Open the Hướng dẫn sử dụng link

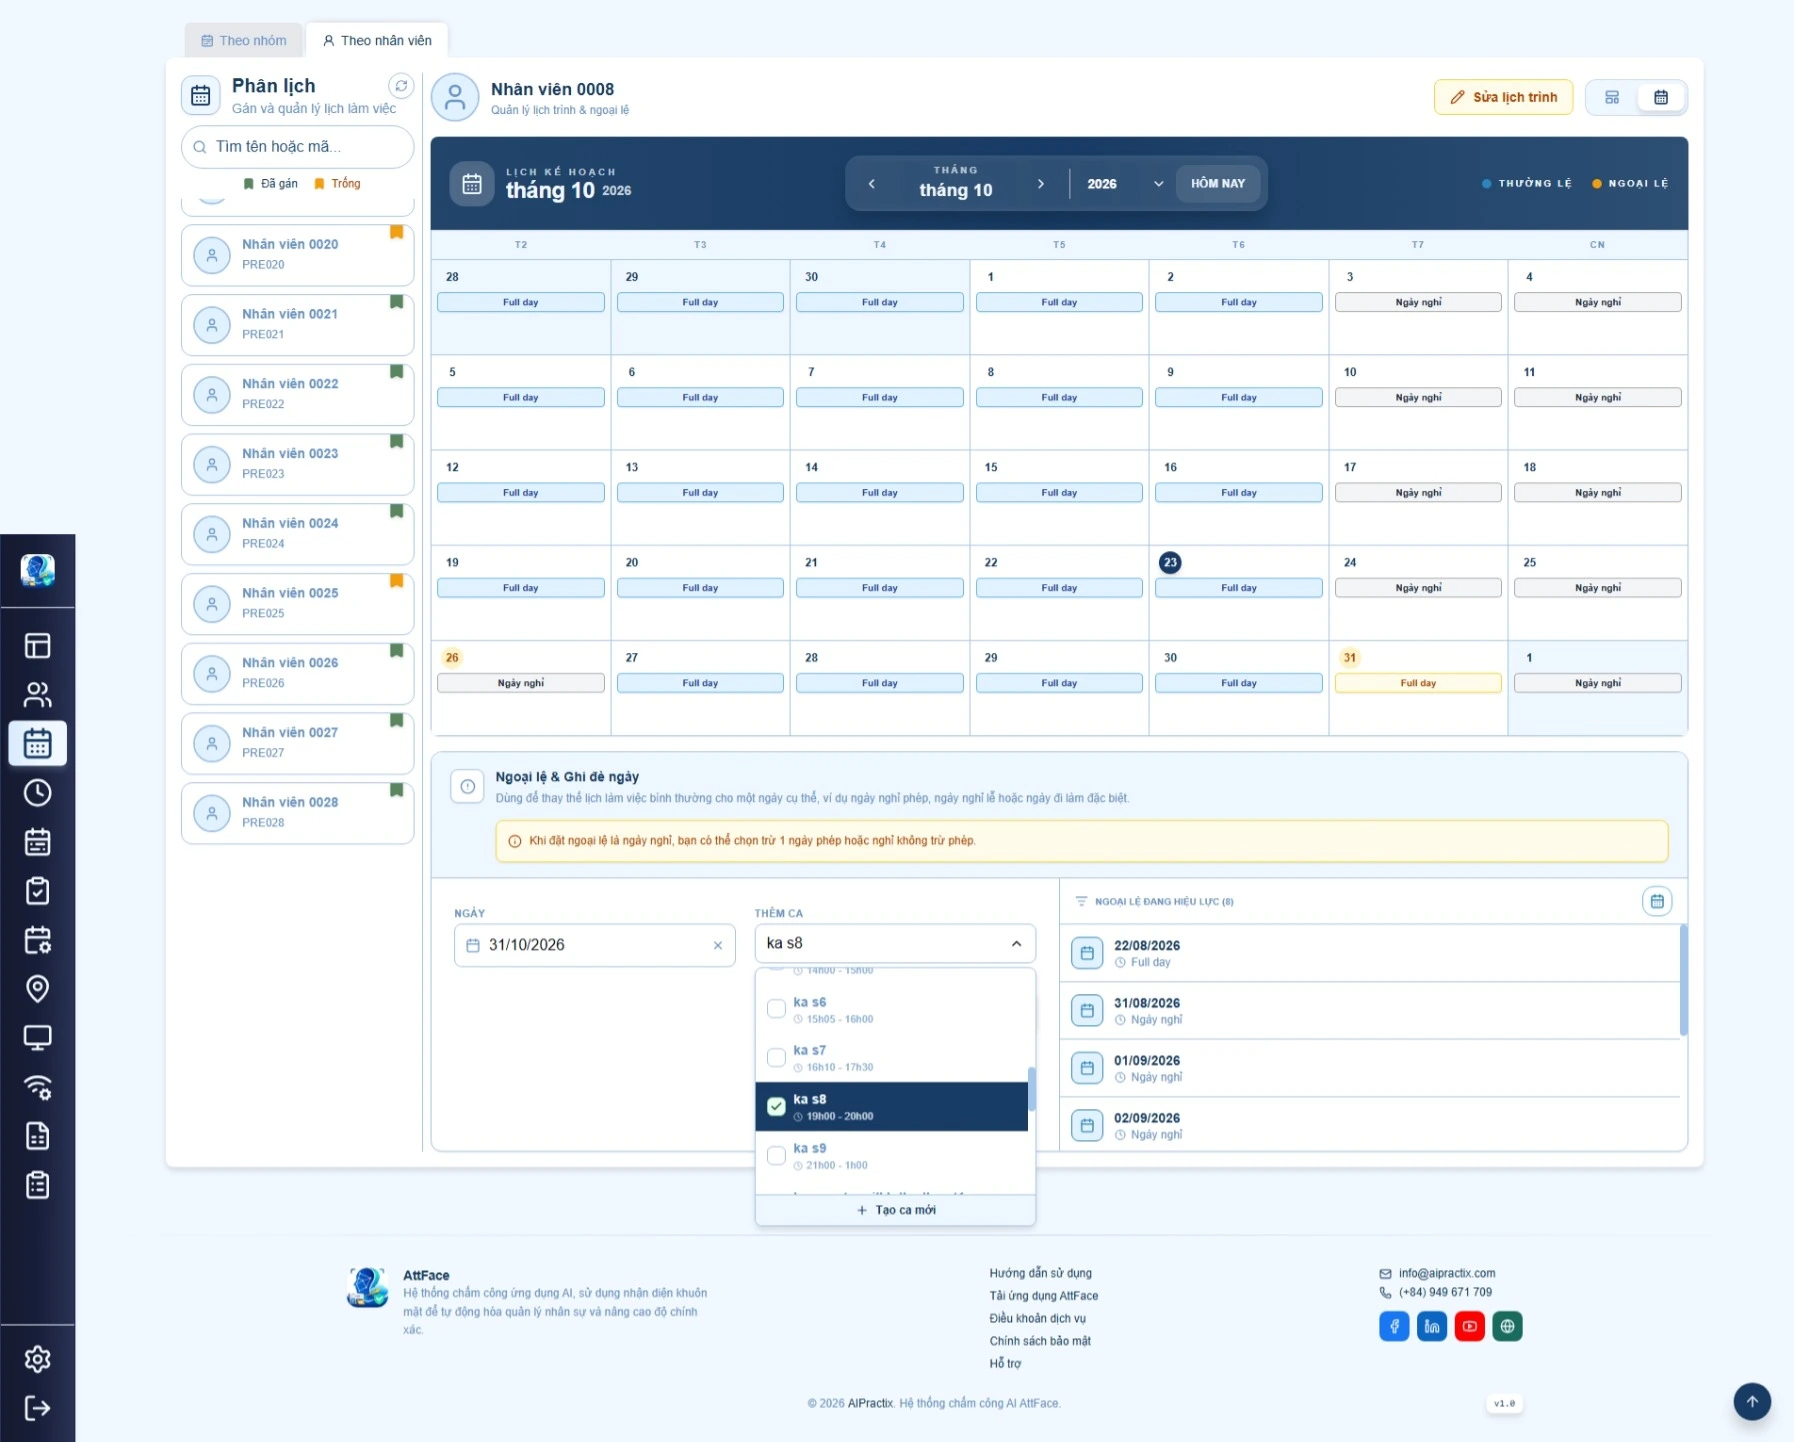coord(1040,1273)
